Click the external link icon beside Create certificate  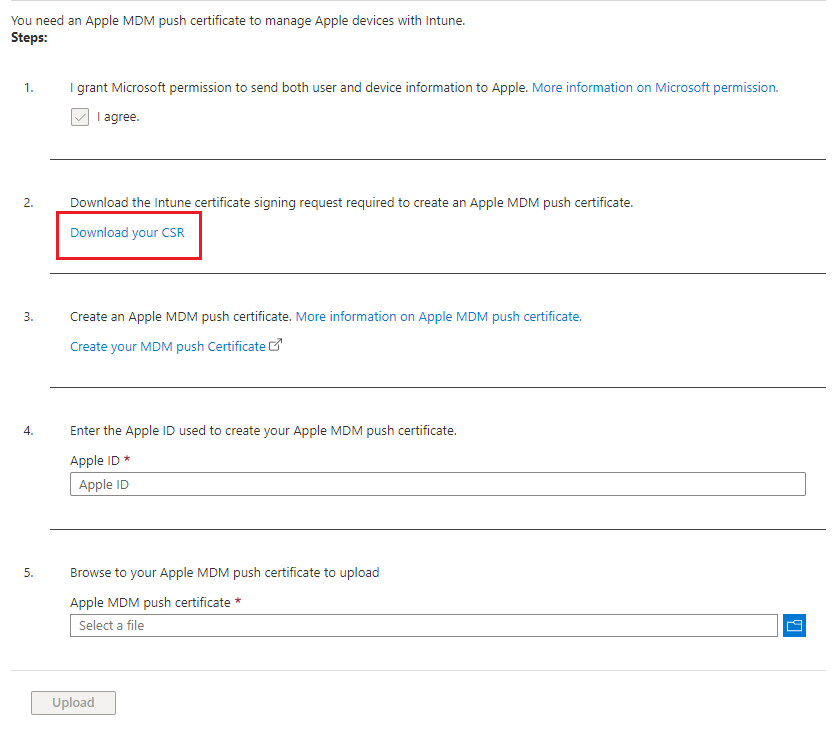(276, 346)
